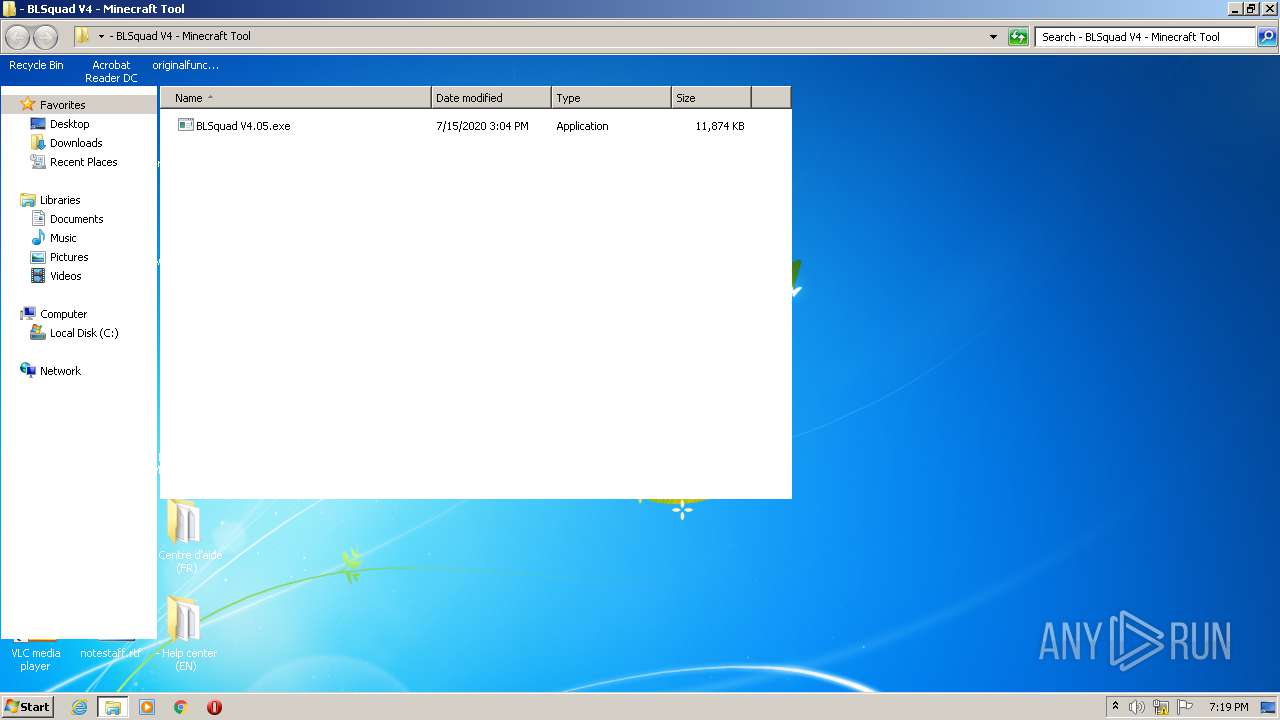Click the search magnifier icon
The height and width of the screenshot is (720, 1280).
[x=1267, y=37]
